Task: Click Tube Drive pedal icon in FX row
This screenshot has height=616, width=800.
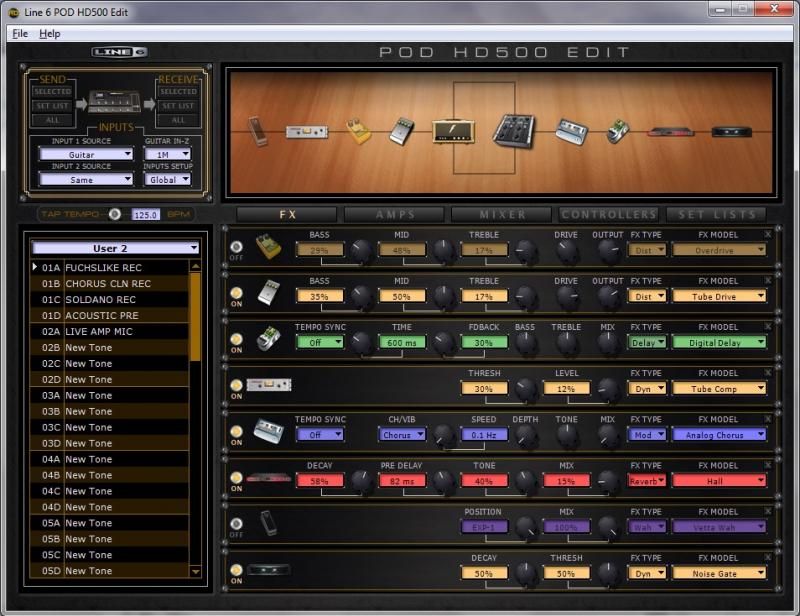Action: (x=268, y=292)
